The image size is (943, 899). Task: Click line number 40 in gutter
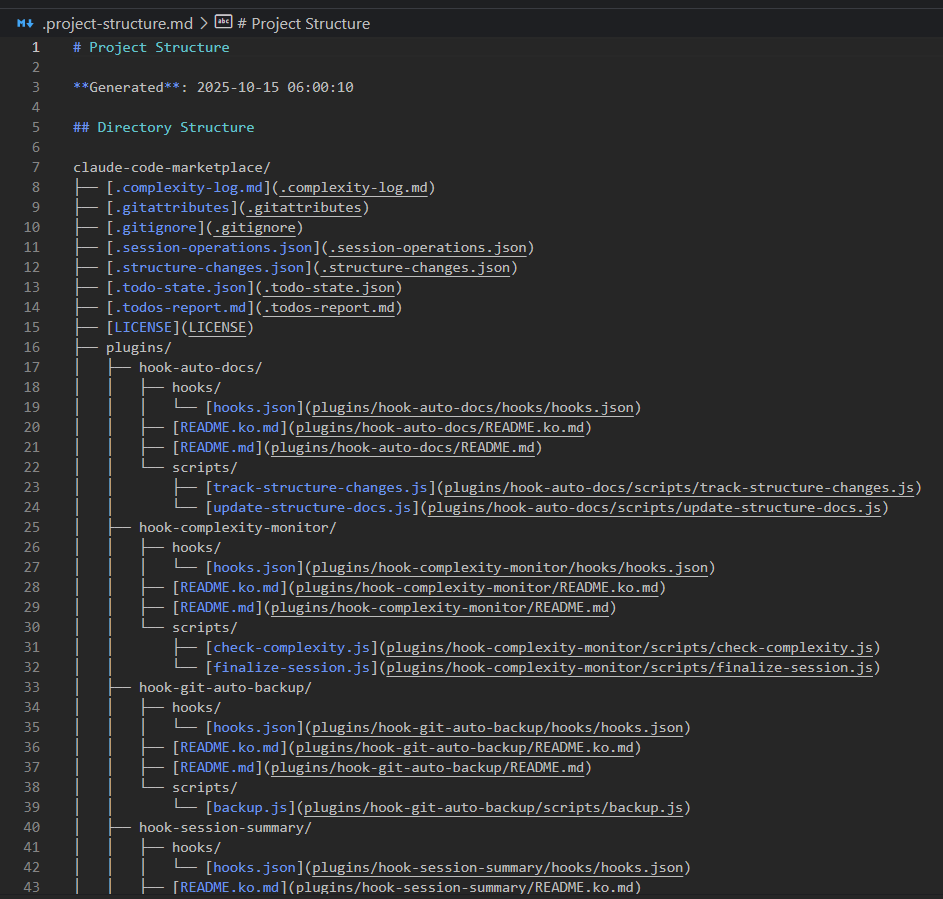point(32,827)
